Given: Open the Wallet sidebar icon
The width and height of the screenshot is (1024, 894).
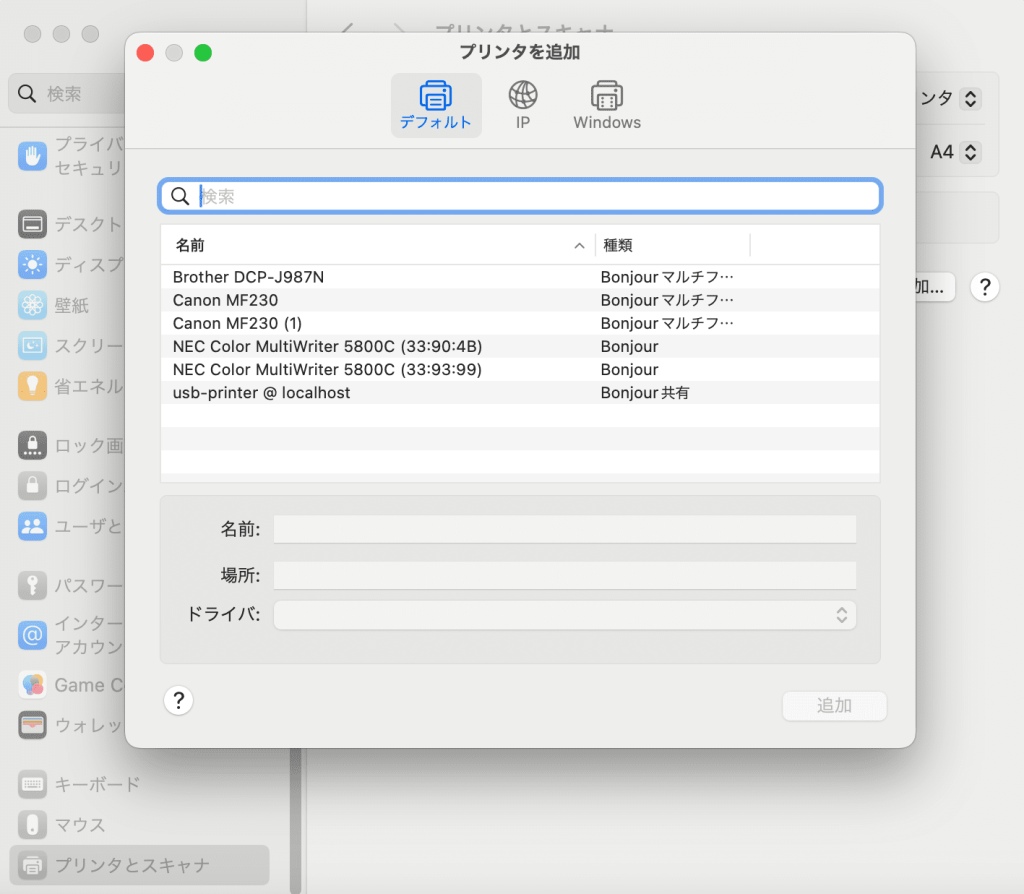Looking at the screenshot, I should coord(33,725).
